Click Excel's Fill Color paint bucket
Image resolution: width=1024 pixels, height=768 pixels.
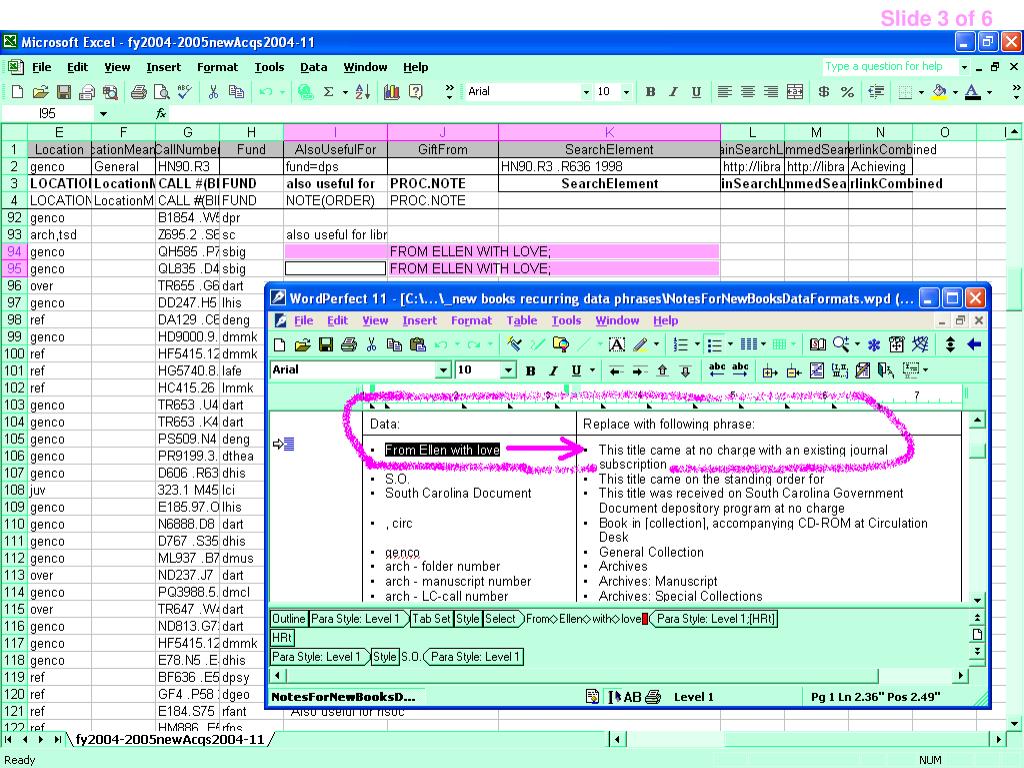click(939, 92)
